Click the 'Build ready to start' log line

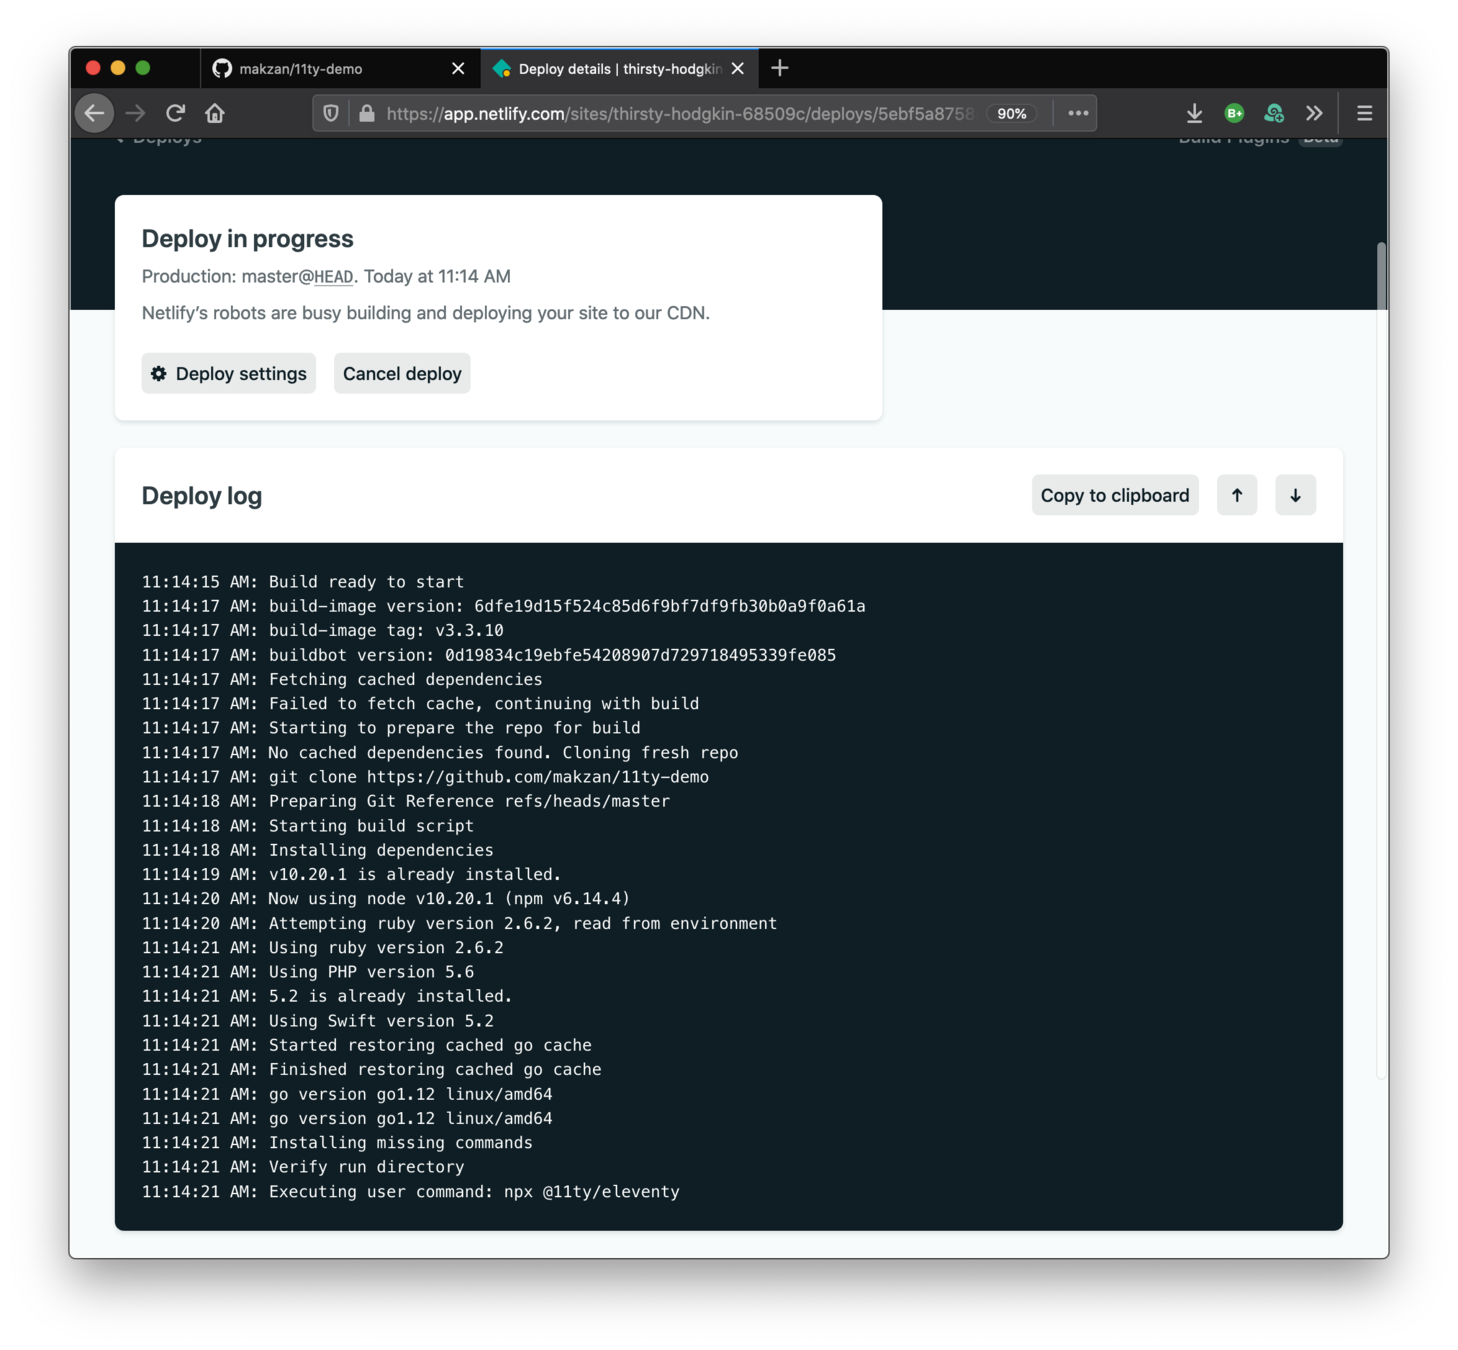tap(303, 582)
